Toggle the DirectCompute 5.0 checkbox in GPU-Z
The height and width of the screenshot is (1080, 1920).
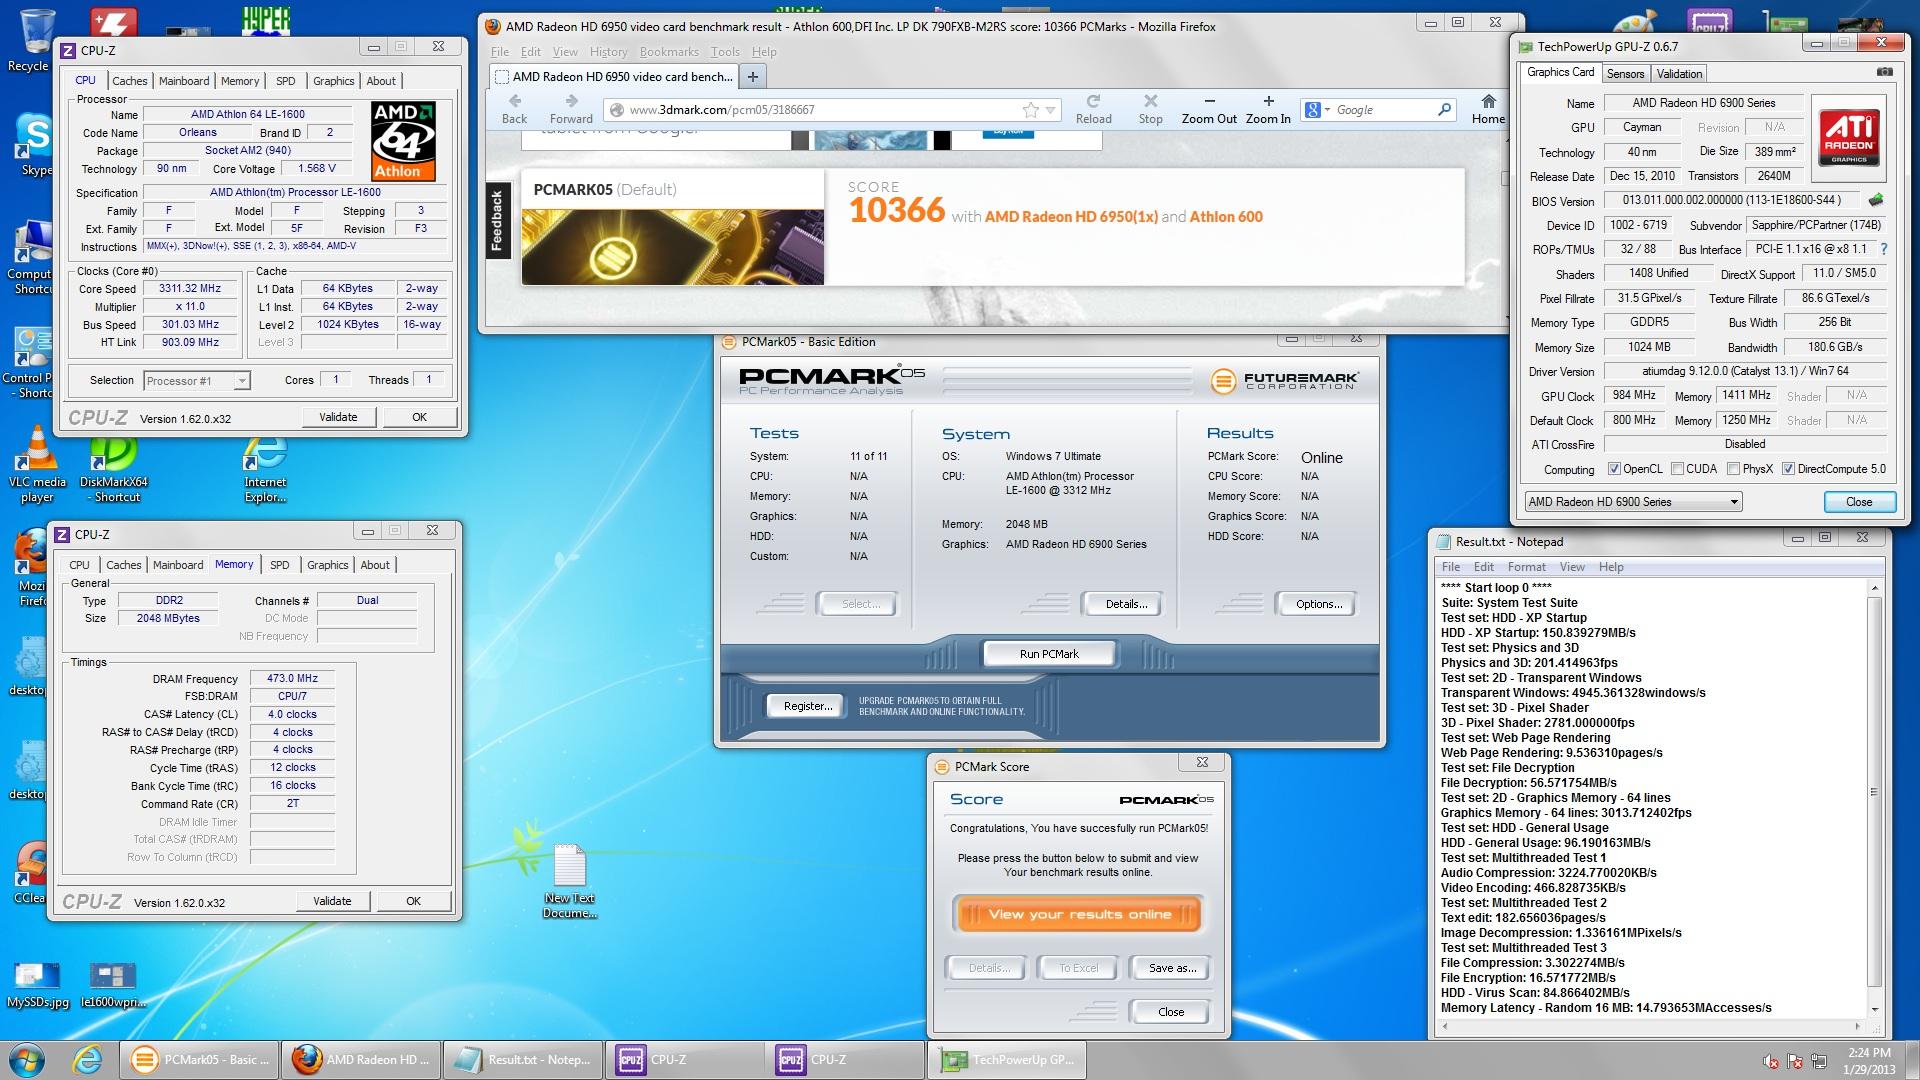(x=1788, y=469)
